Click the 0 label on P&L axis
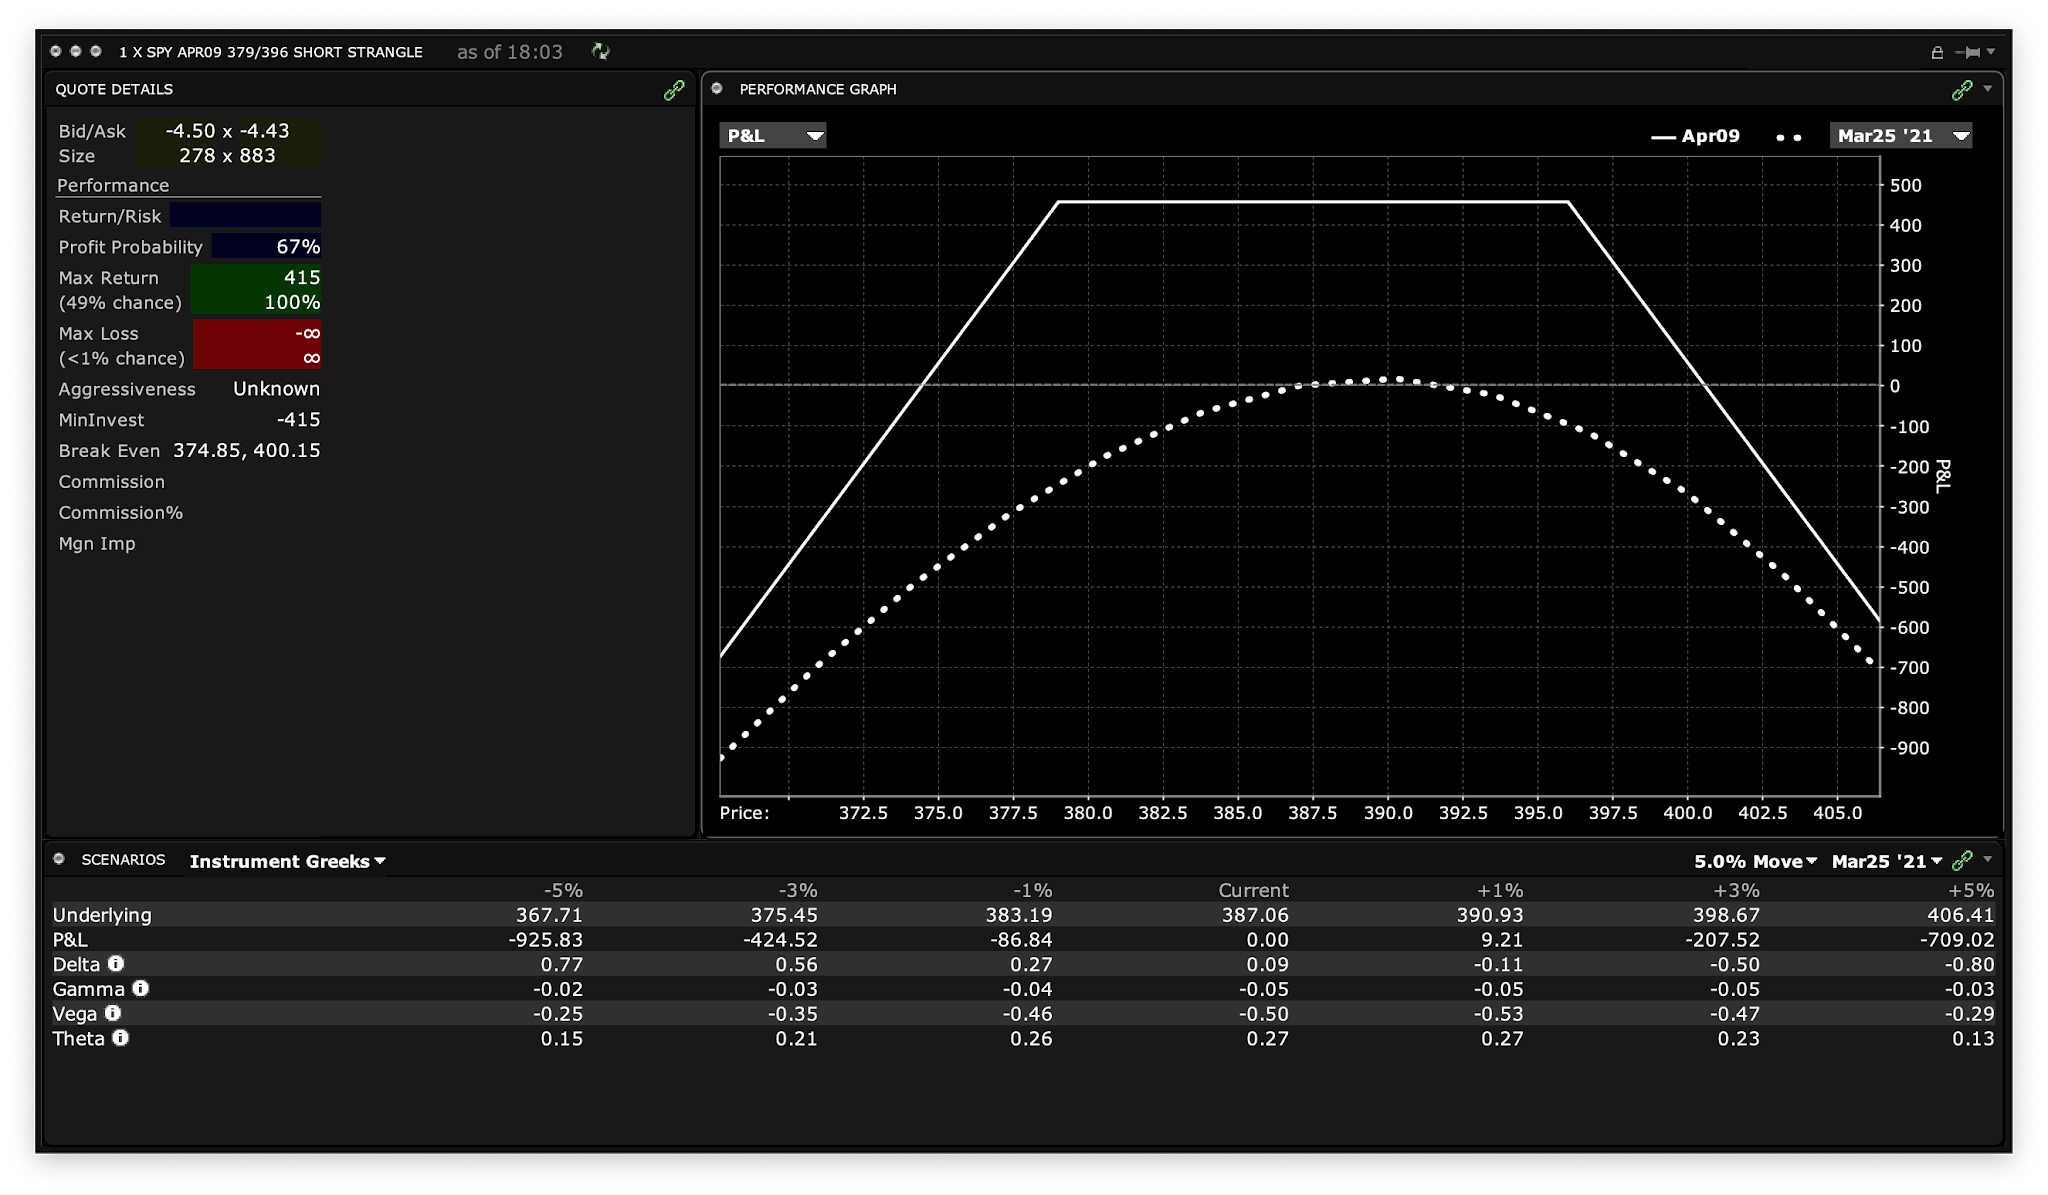2048x1195 pixels. point(1894,386)
